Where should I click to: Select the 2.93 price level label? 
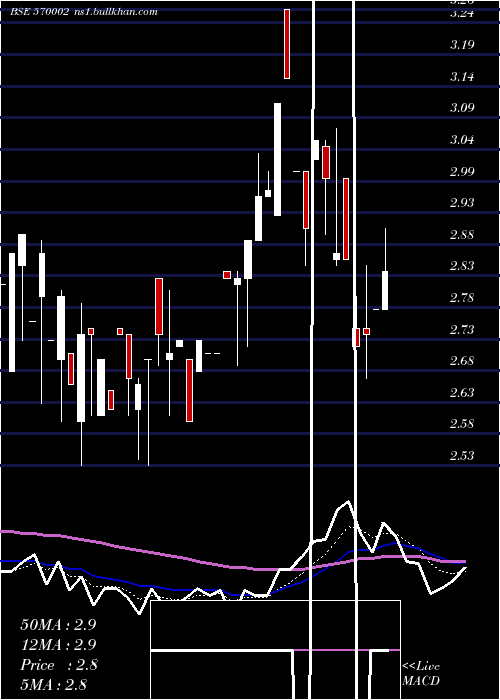point(462,203)
